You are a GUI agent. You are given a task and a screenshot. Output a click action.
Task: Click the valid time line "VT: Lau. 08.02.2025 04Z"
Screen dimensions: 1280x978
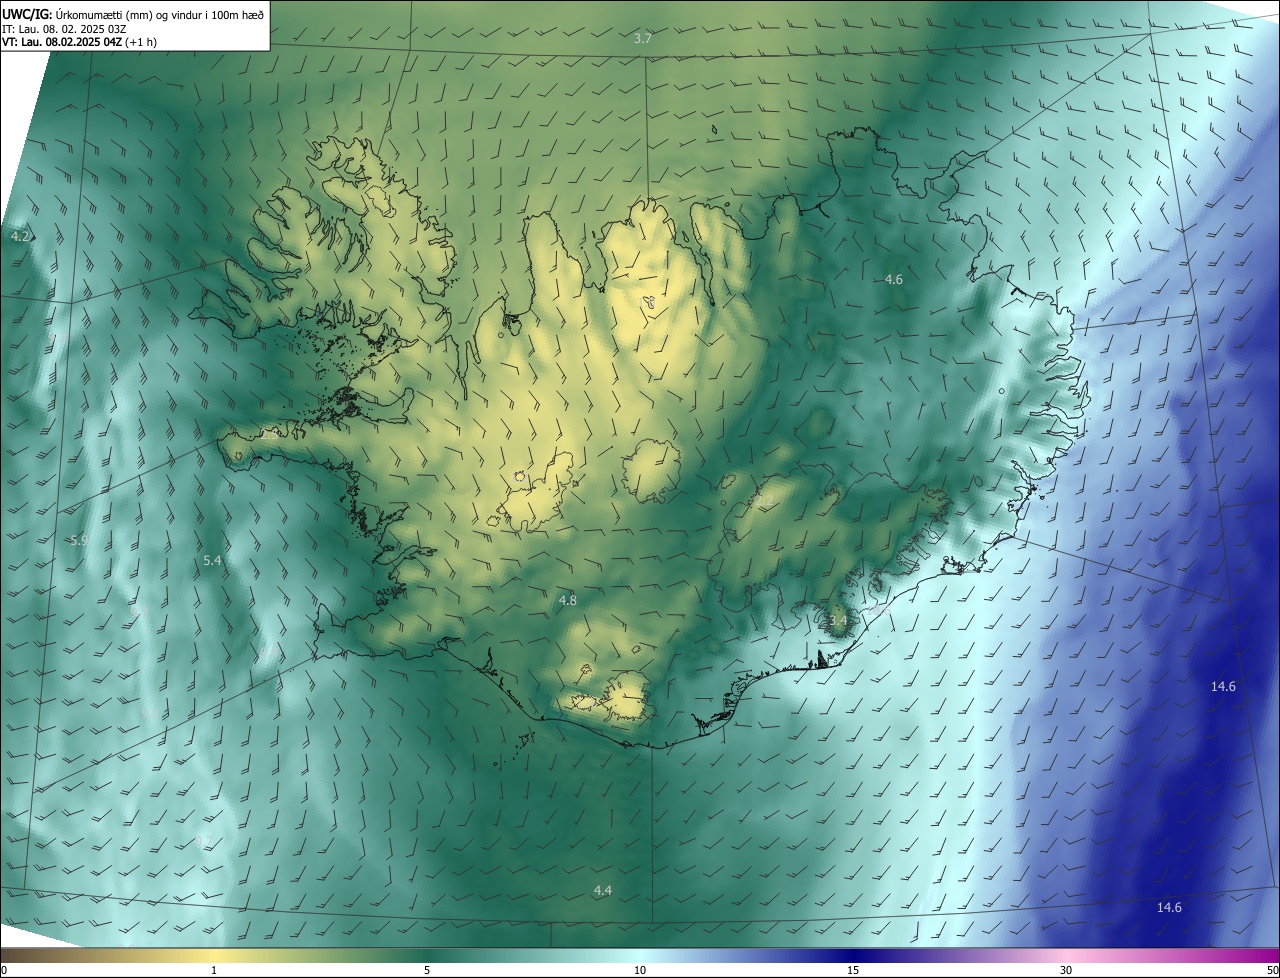pyautogui.click(x=62, y=42)
